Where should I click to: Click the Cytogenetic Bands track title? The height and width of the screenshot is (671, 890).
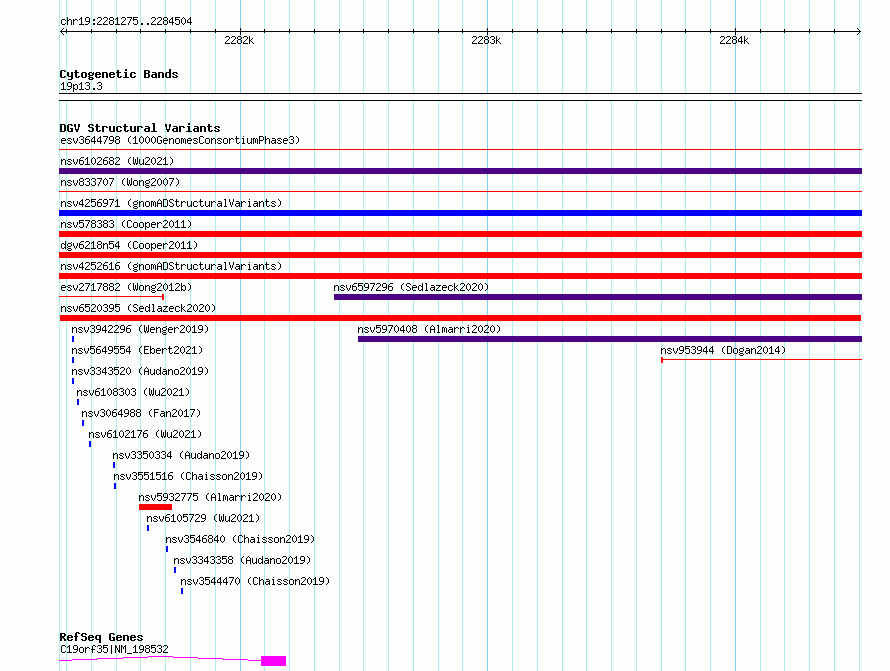tap(119, 74)
